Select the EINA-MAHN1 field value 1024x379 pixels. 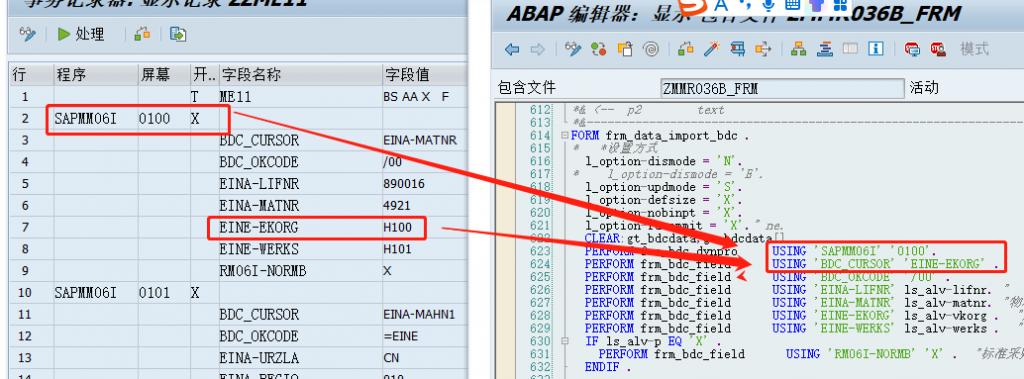(x=424, y=314)
